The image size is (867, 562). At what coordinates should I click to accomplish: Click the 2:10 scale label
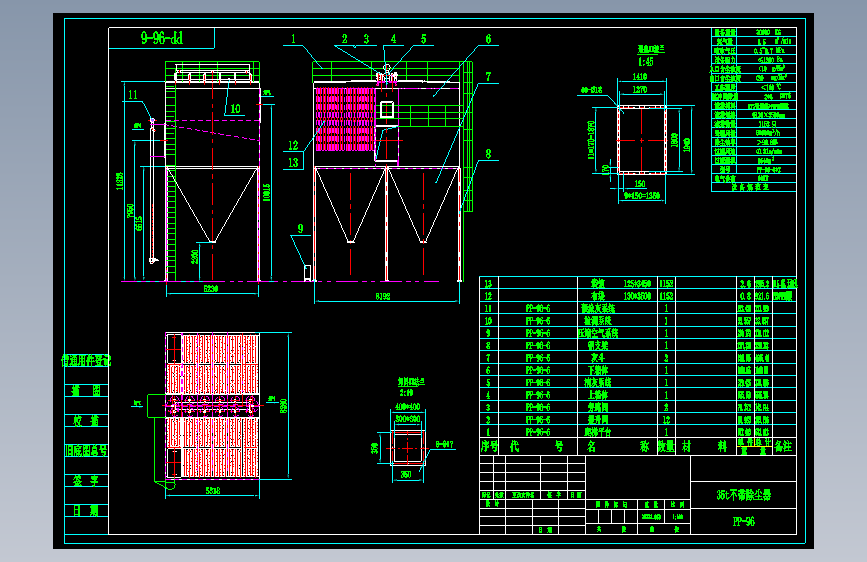point(406,393)
